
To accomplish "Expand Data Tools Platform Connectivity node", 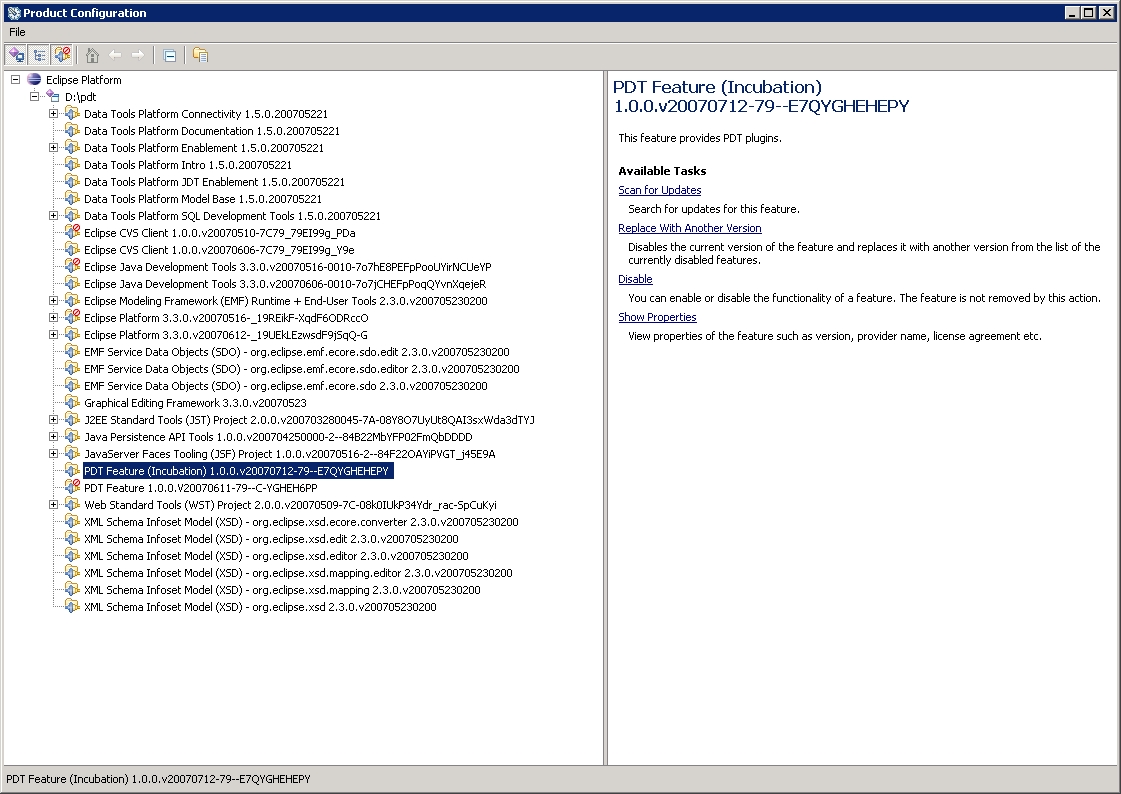I will pos(54,114).
